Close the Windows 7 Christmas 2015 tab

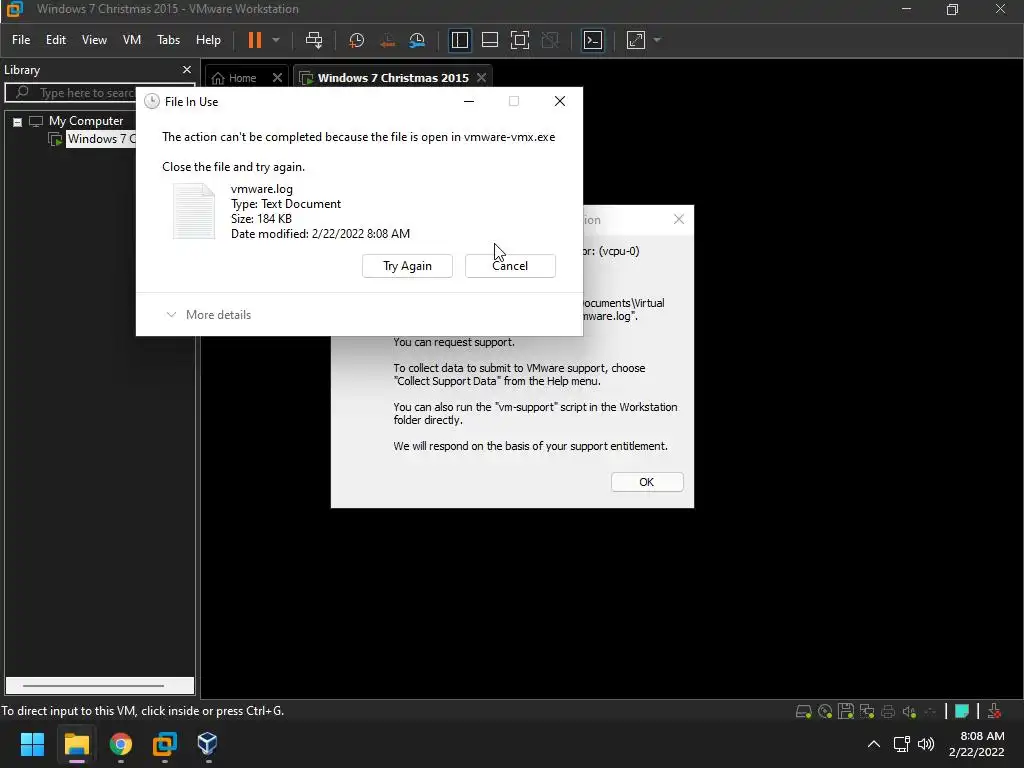(481, 78)
